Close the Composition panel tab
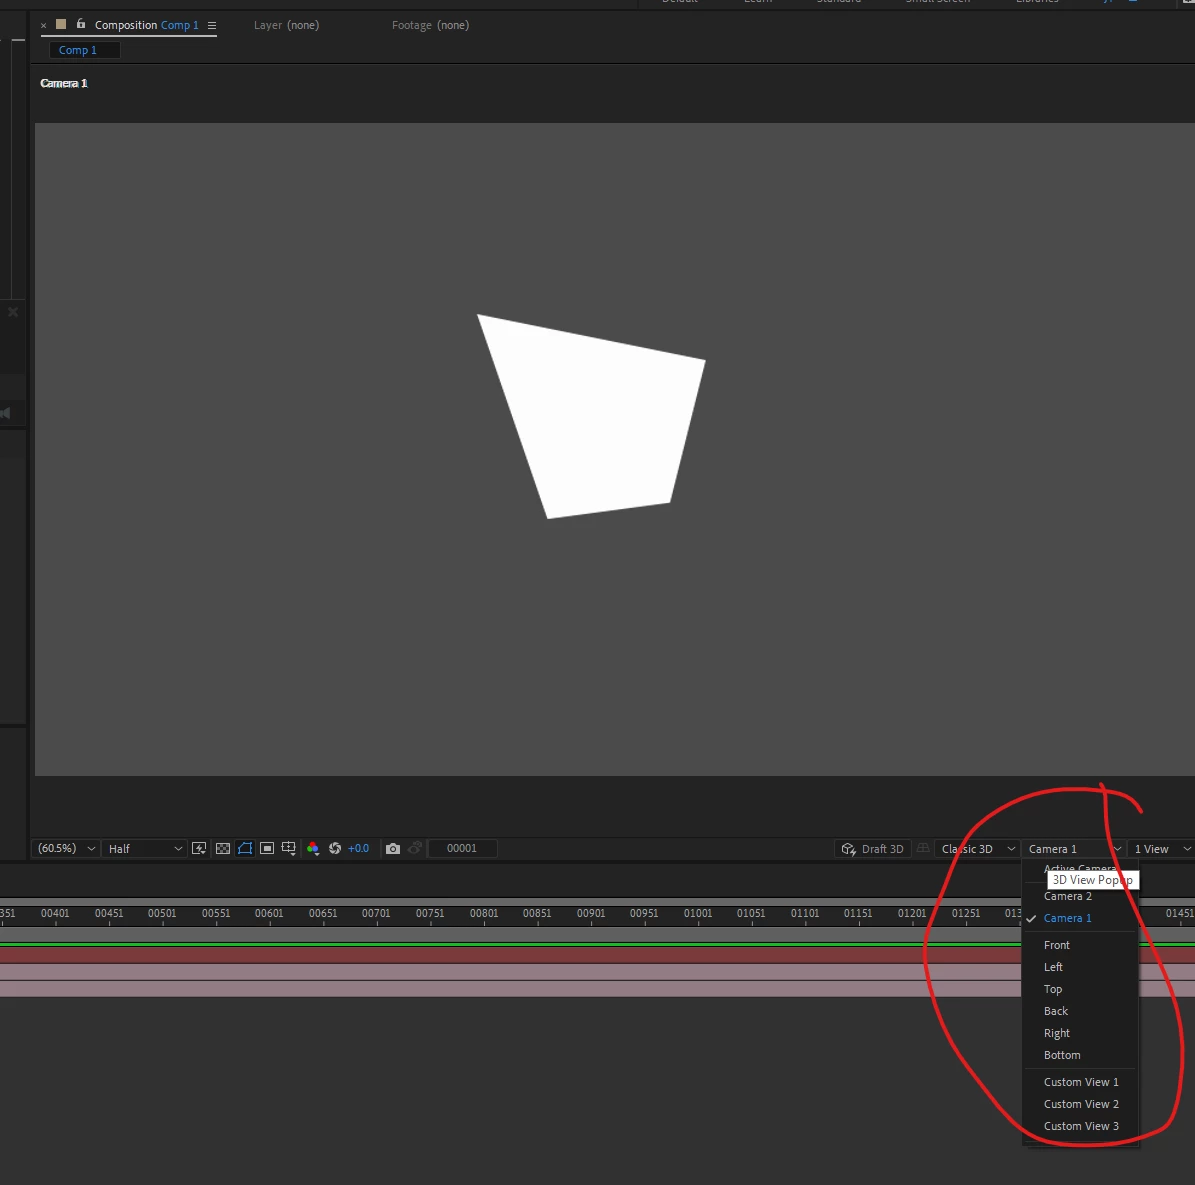This screenshot has height=1185, width=1195. 43,25
